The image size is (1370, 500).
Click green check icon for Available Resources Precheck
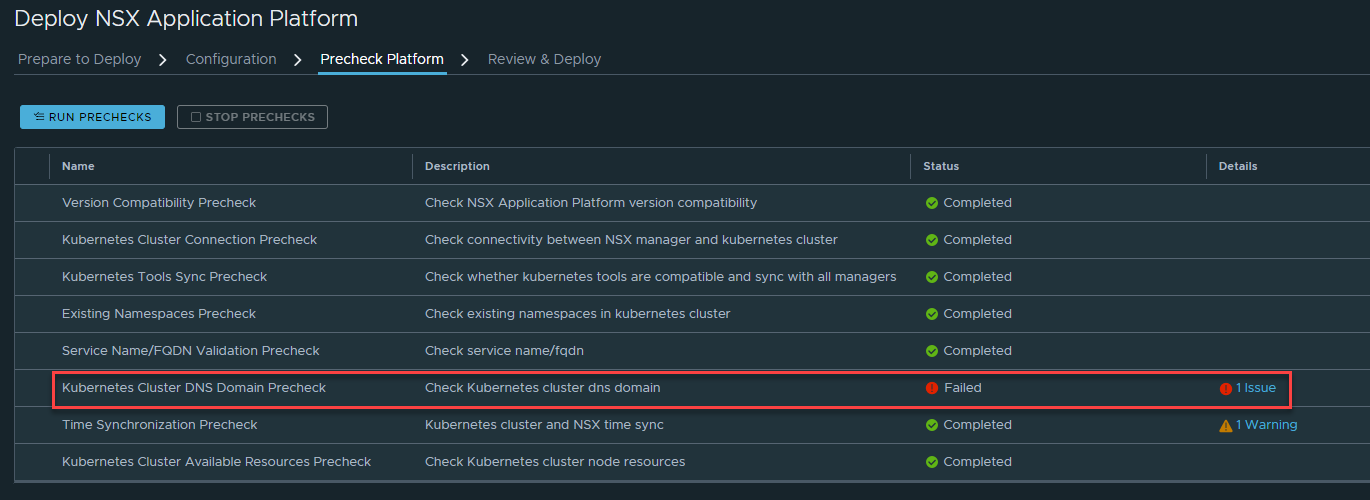coord(932,462)
